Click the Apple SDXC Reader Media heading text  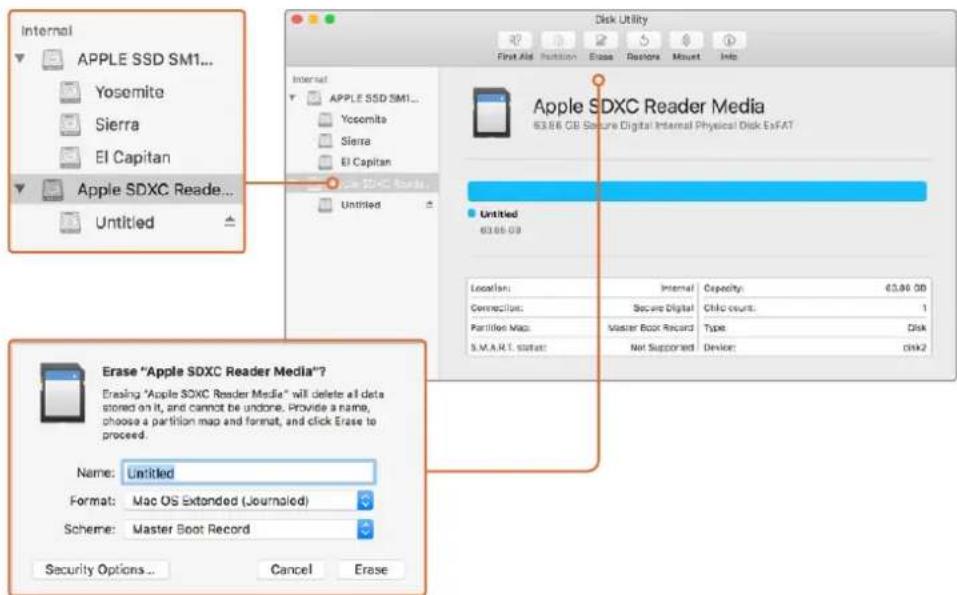click(649, 106)
